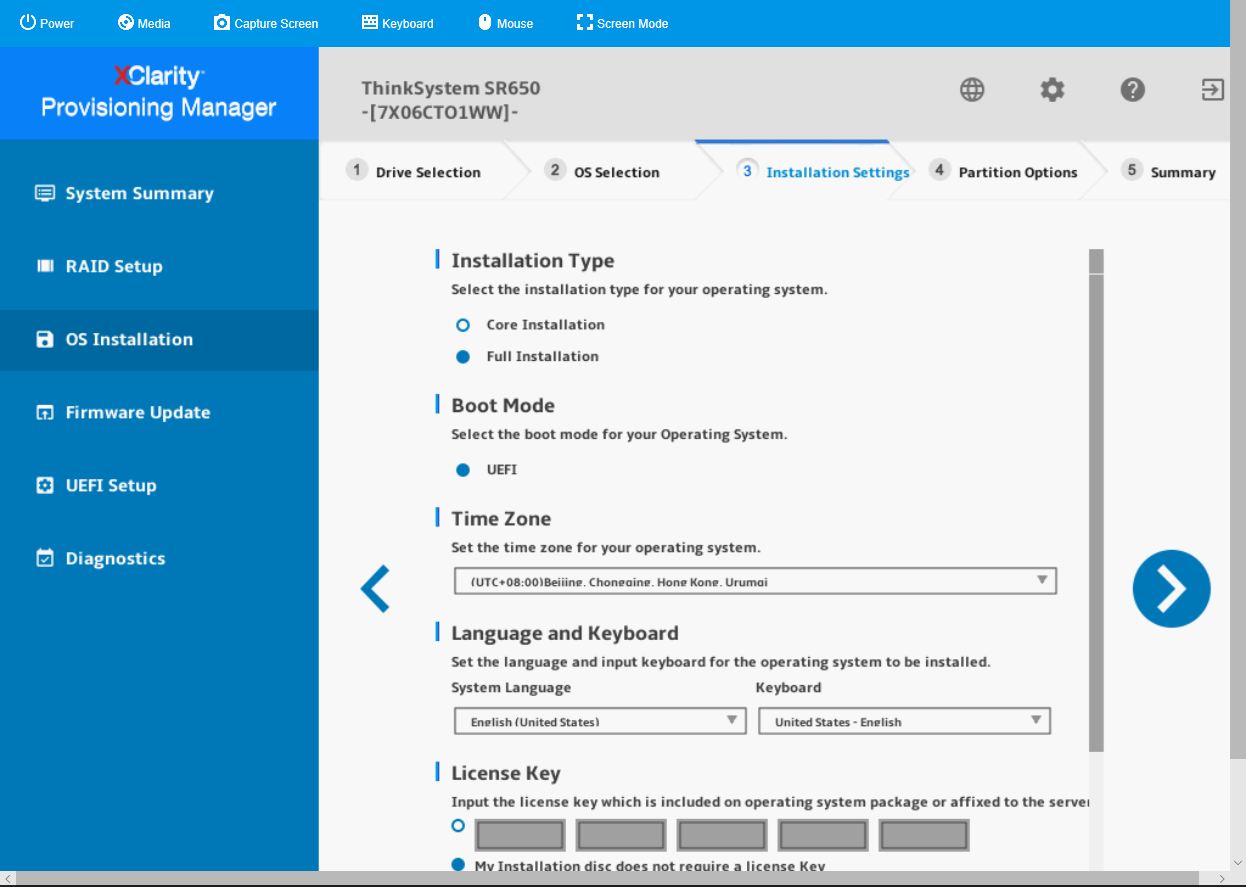Click Capture Screen in the toolbar

[266, 23]
